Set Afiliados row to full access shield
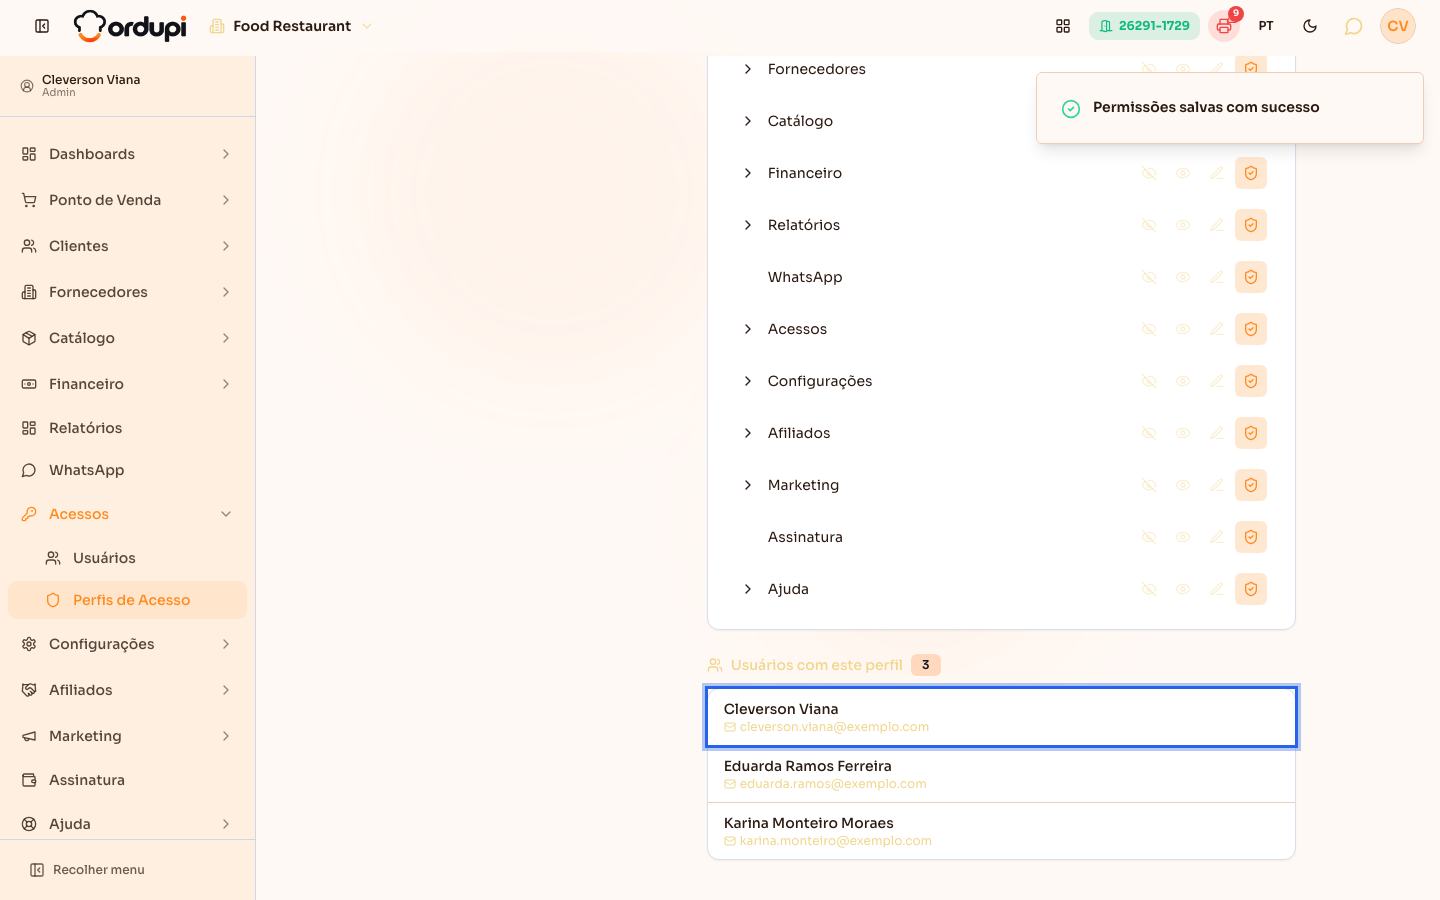 click(x=1251, y=433)
